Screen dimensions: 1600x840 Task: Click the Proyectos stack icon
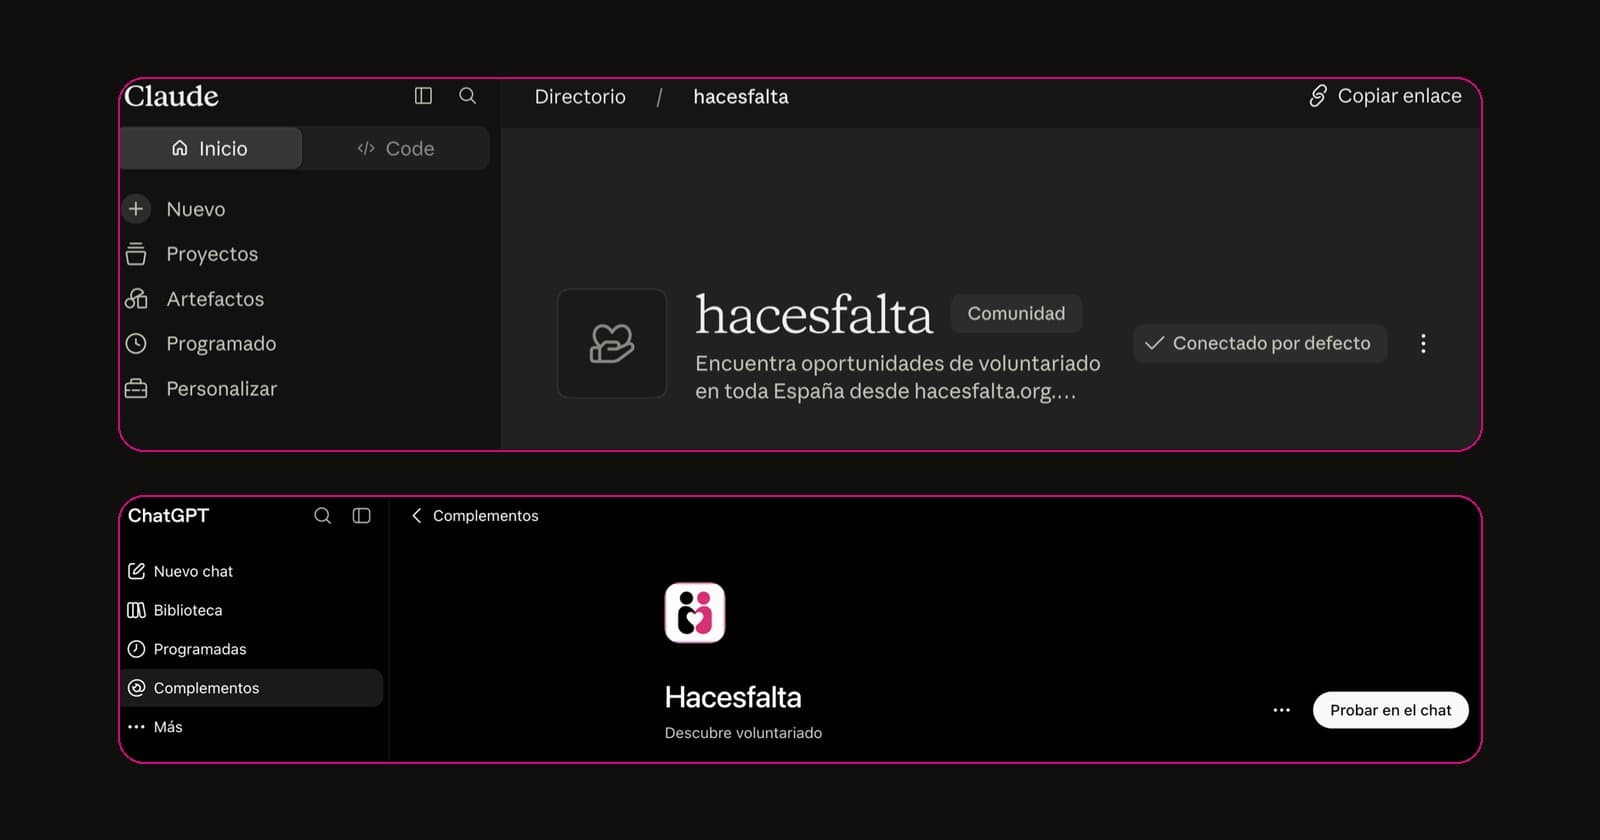point(136,254)
